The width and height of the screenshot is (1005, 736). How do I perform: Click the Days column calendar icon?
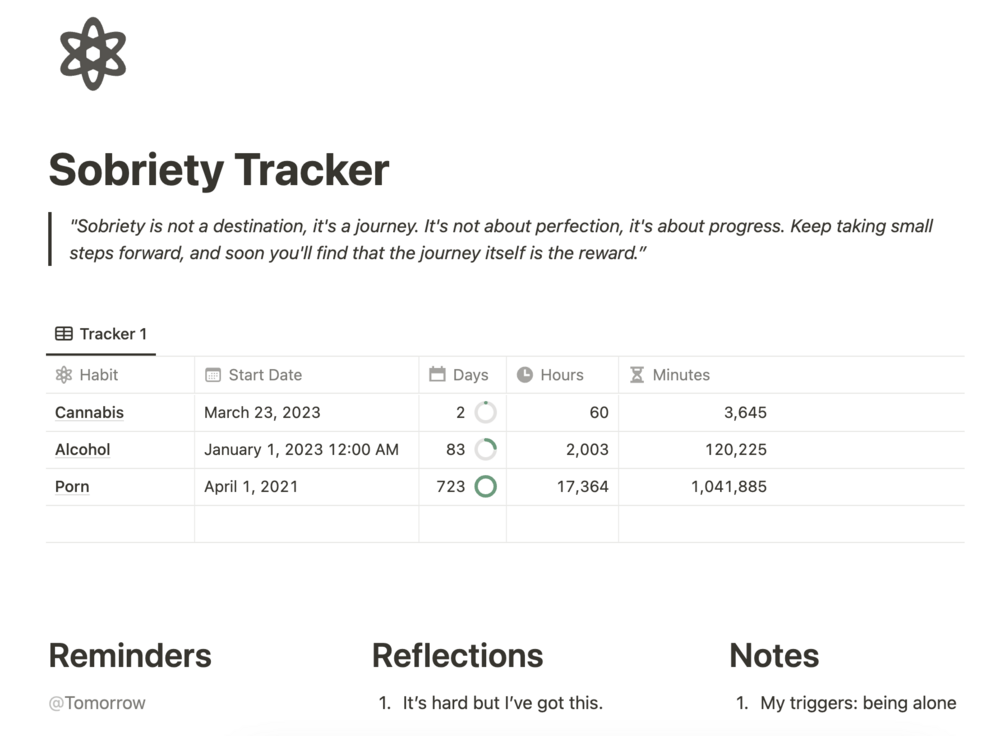437,375
